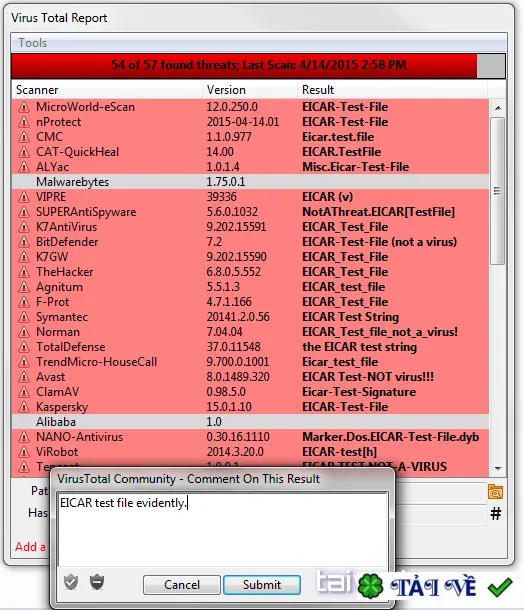Click the warning icon next to K7AntiVirus
The width and height of the screenshot is (524, 610).
click(24, 227)
